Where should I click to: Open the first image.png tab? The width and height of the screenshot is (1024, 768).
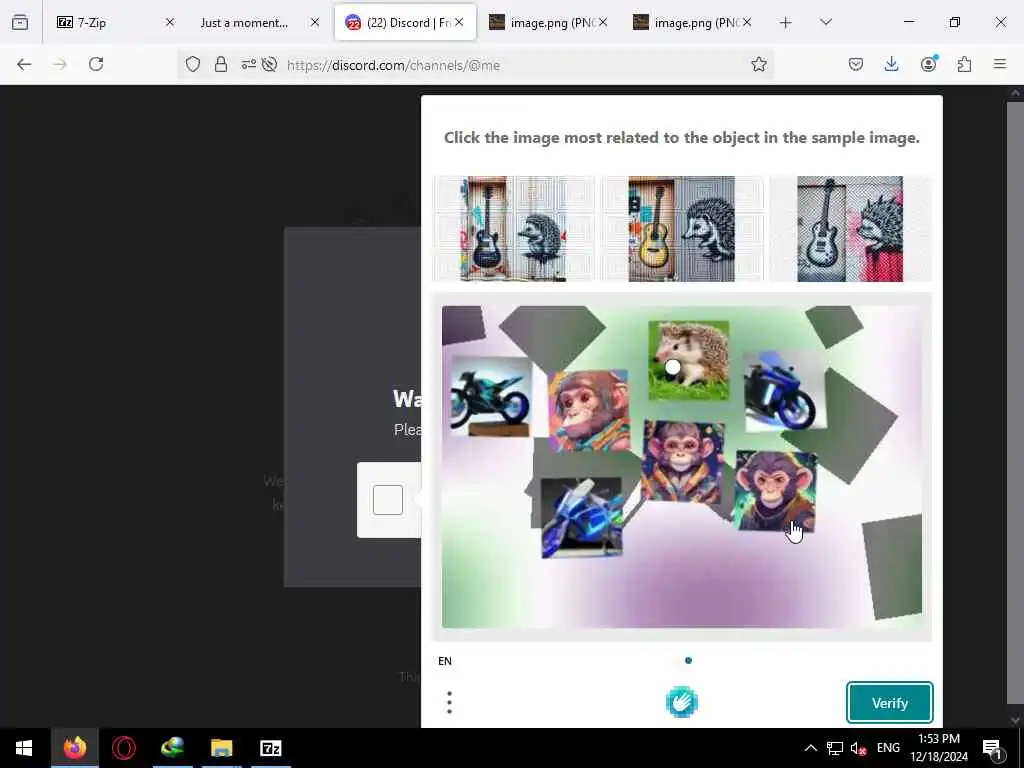[x=549, y=23]
